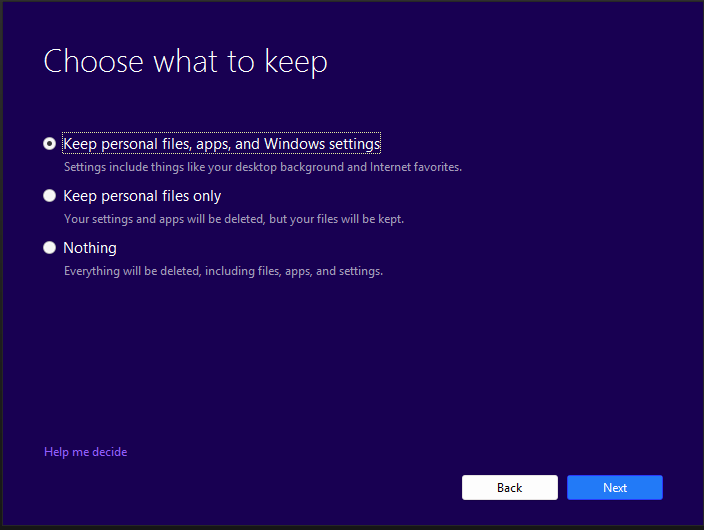Click the 'Nothing' option label
Image resolution: width=704 pixels, height=530 pixels.
tap(90, 248)
